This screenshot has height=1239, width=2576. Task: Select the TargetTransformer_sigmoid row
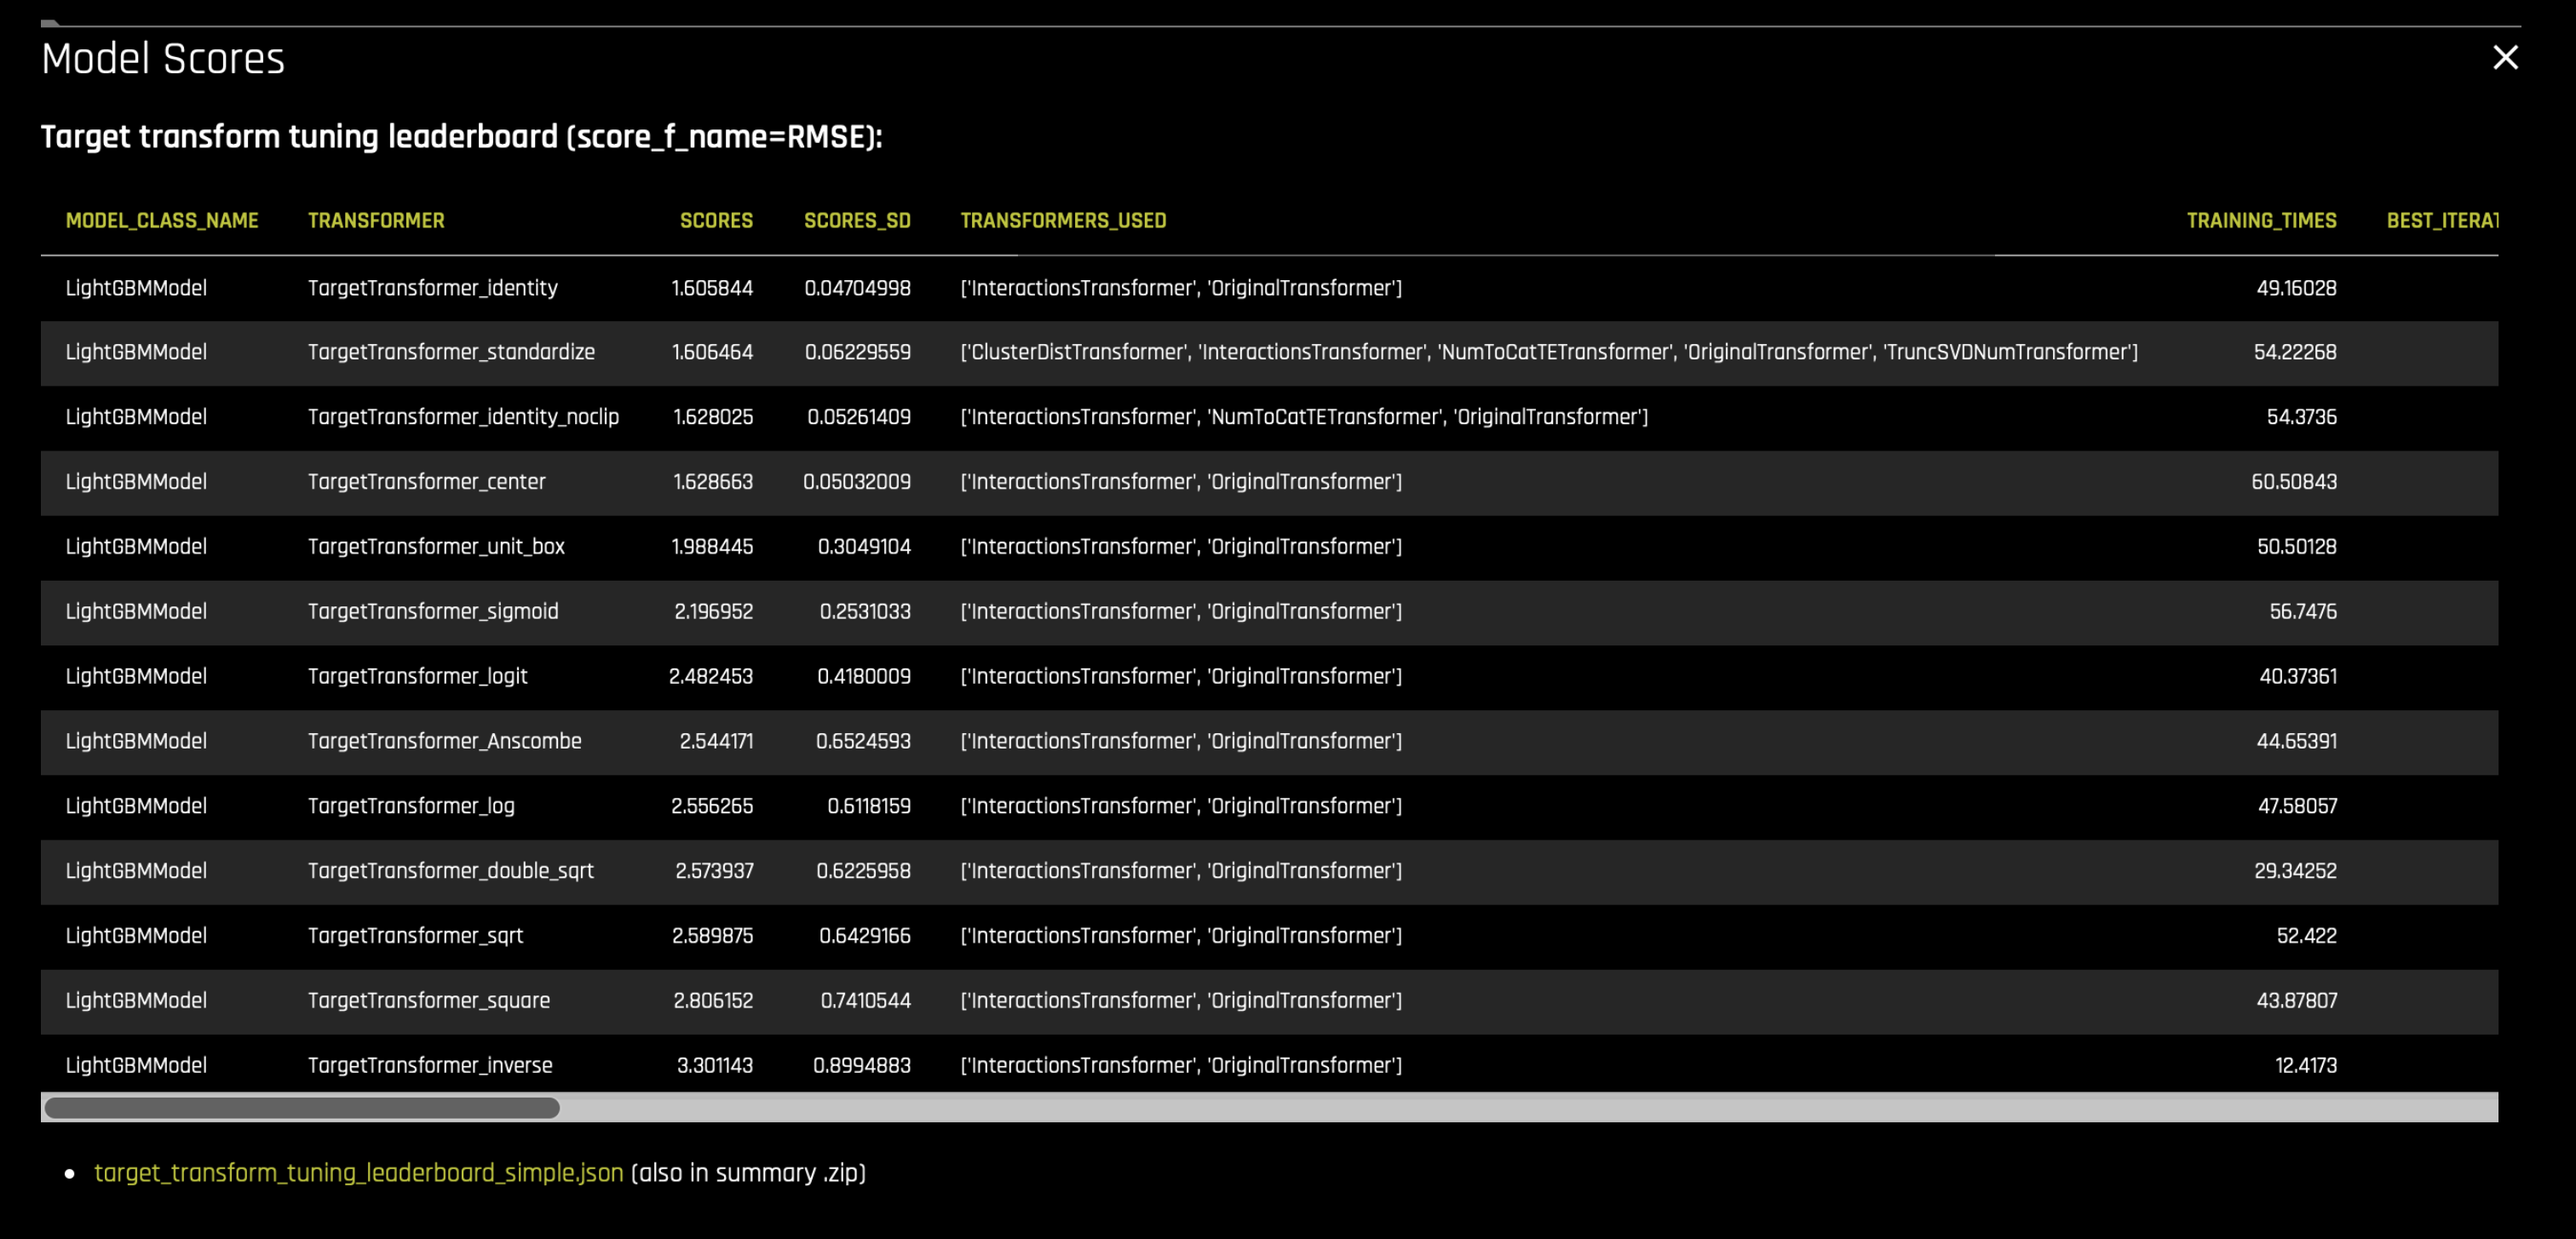pos(700,611)
